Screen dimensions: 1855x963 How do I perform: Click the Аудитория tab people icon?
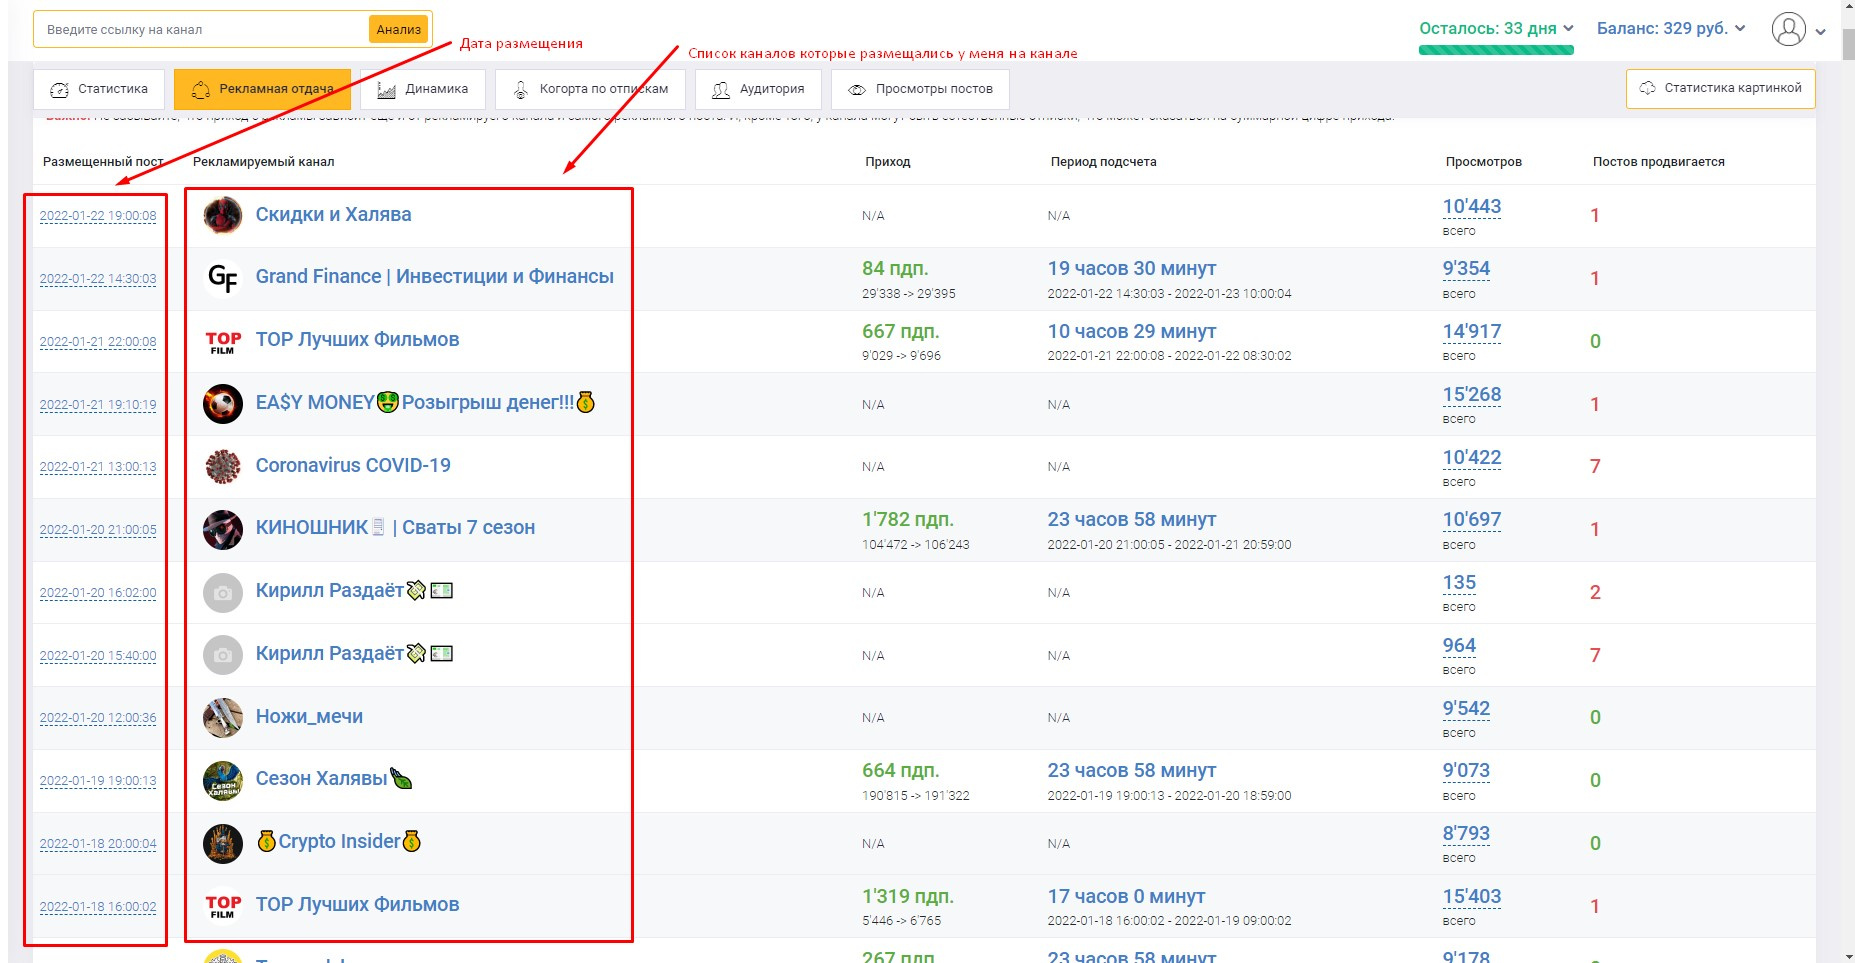[x=720, y=90]
